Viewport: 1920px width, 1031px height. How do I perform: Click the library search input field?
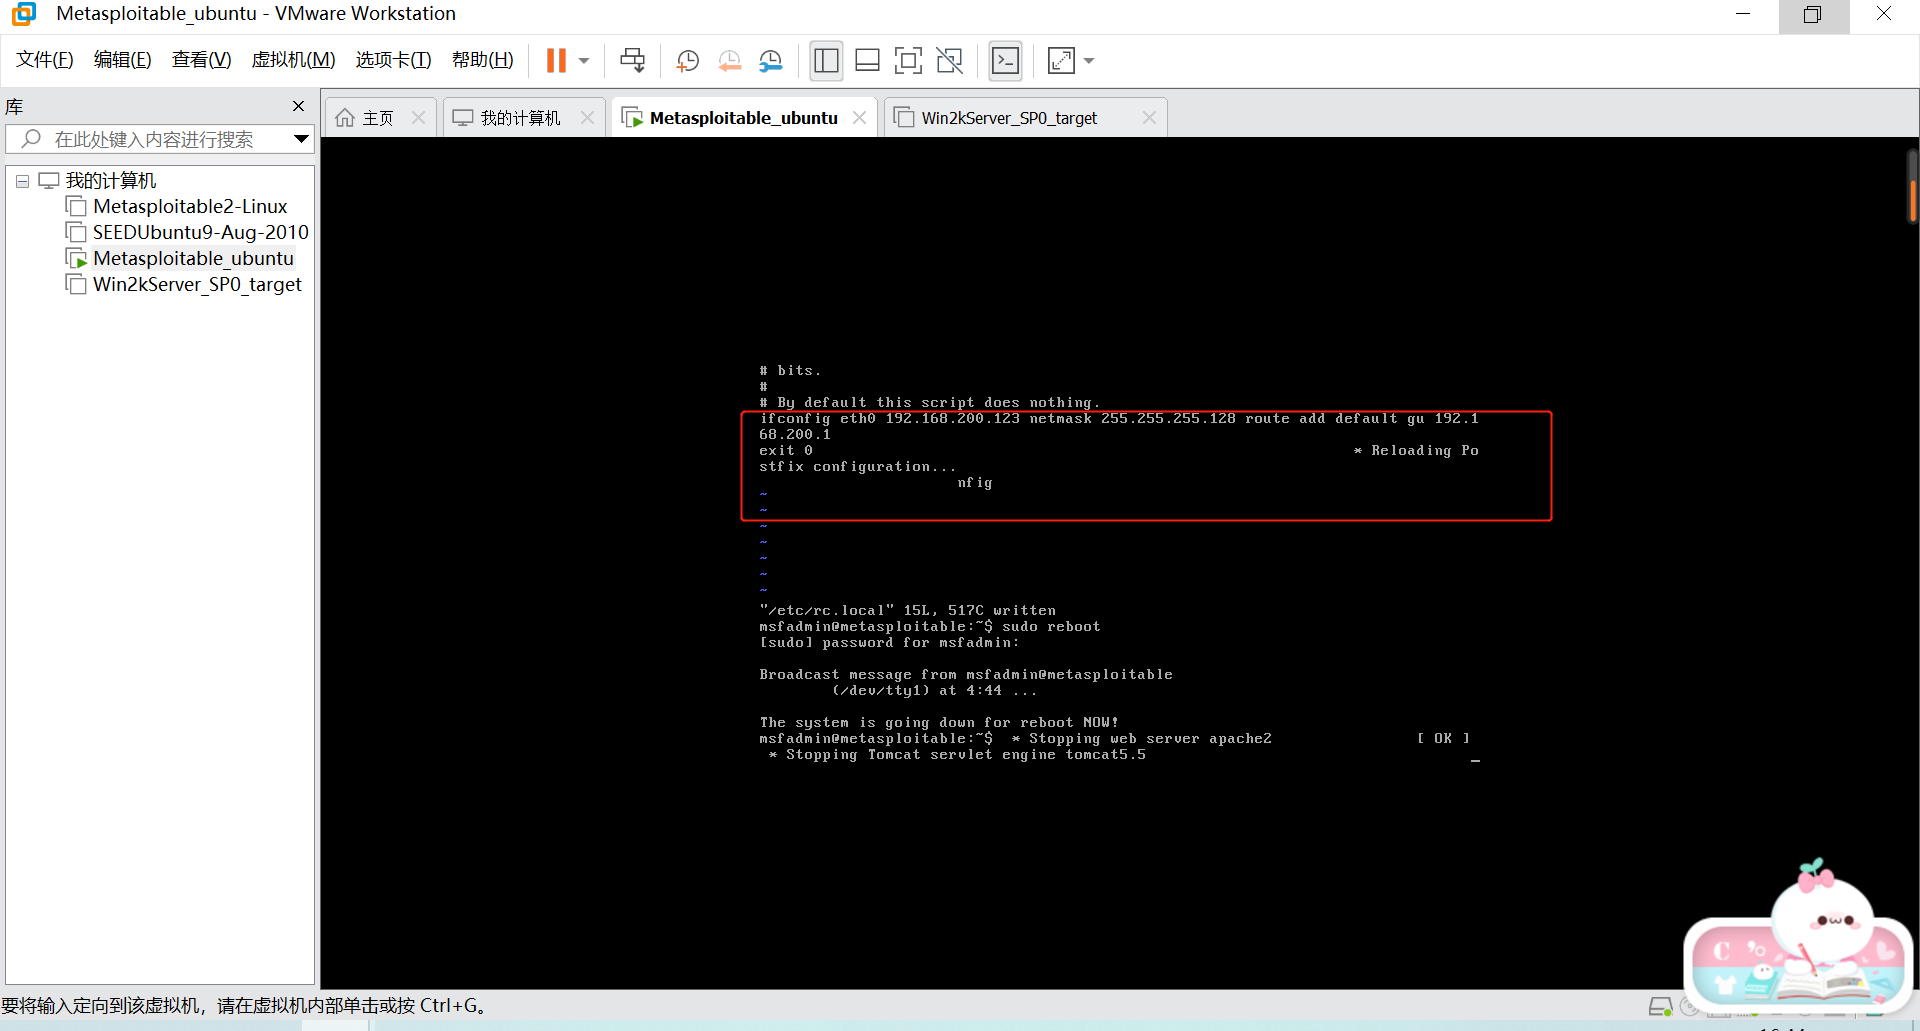[x=160, y=139]
